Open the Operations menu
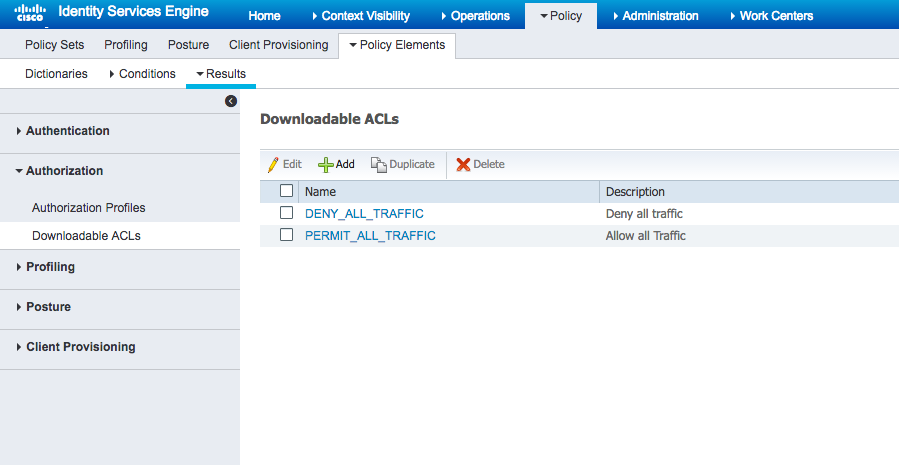Screen dimensions: 899x465 pos(476,16)
